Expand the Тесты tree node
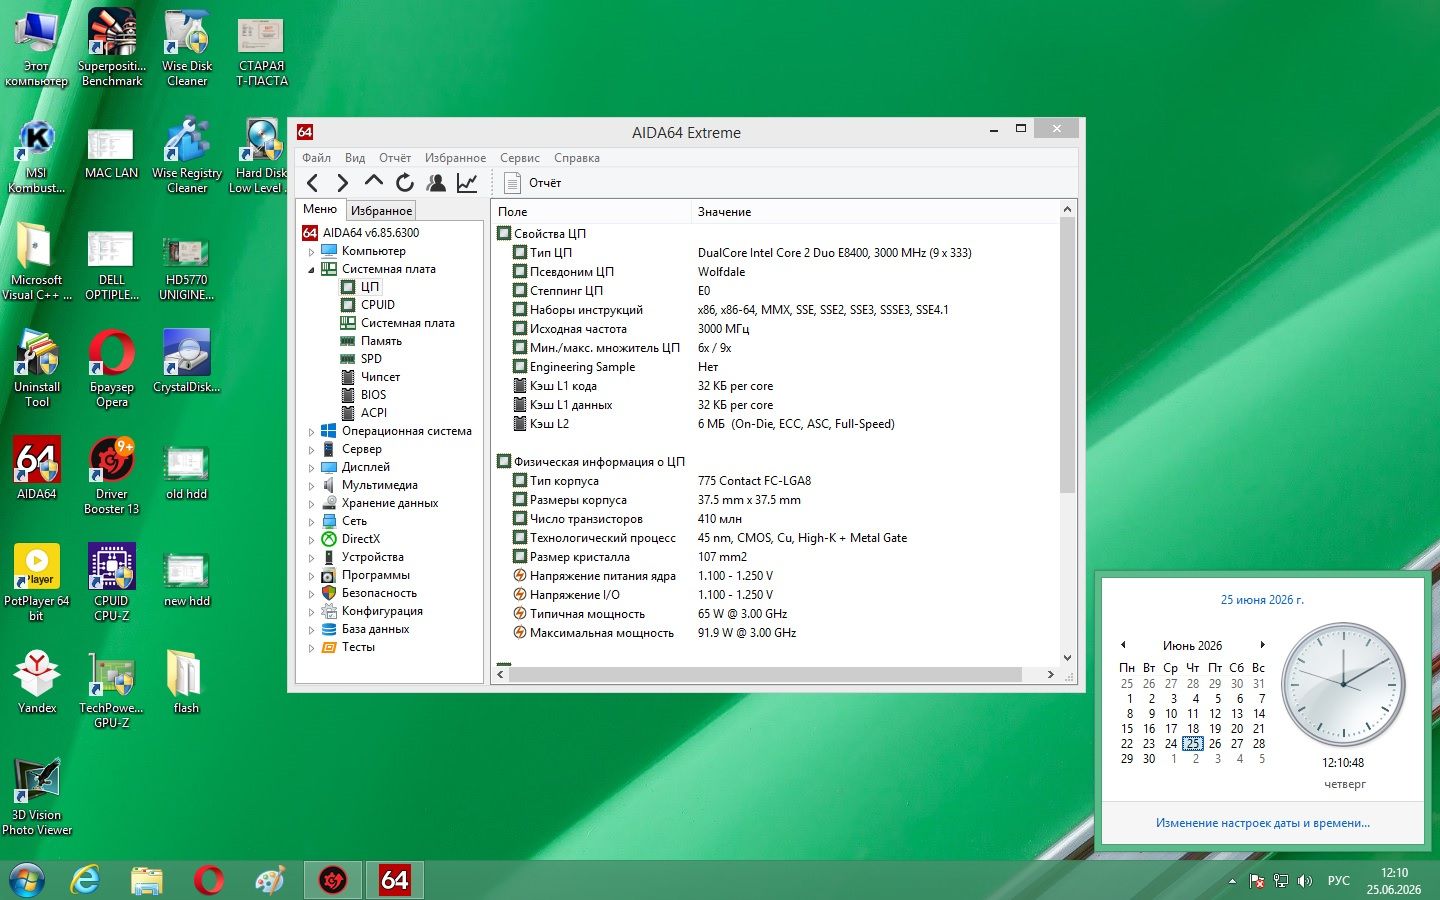Image resolution: width=1440 pixels, height=900 pixels. point(311,648)
